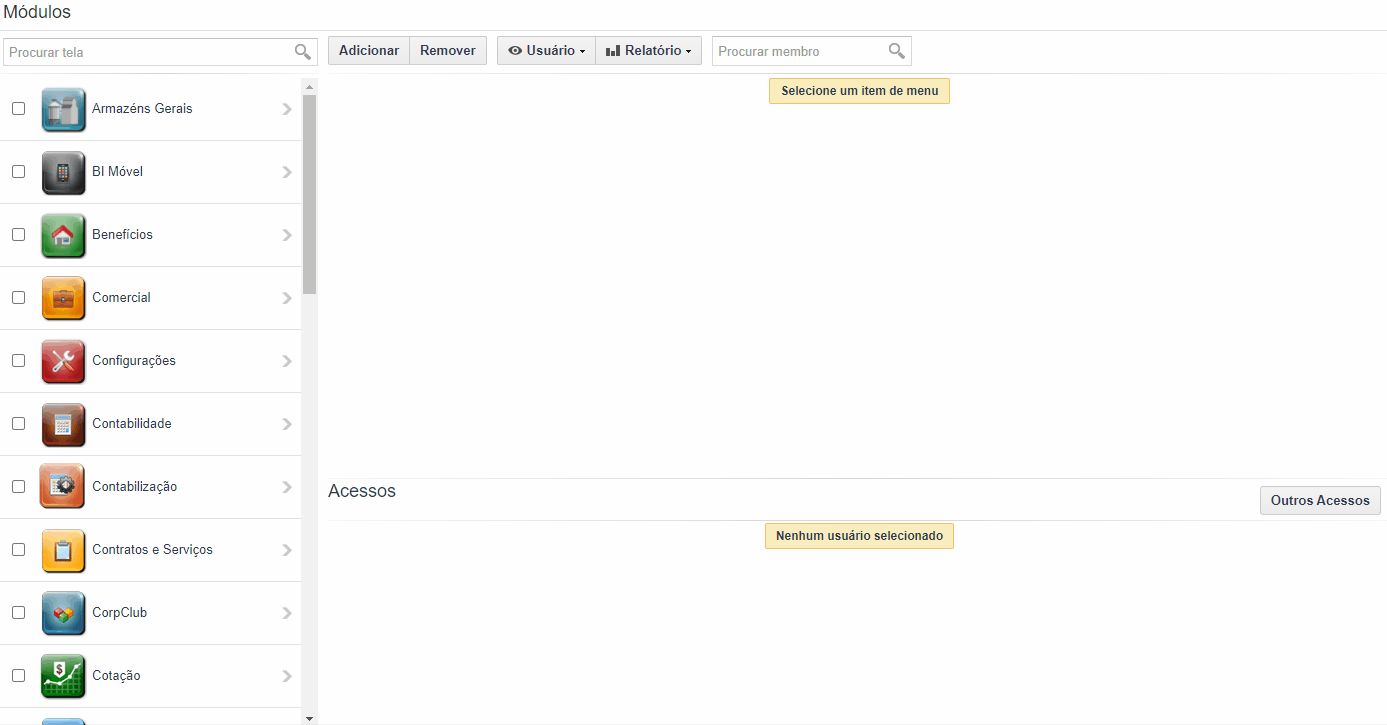The width and height of the screenshot is (1387, 725).
Task: Open the Configurações tools icon
Action: coord(63,361)
